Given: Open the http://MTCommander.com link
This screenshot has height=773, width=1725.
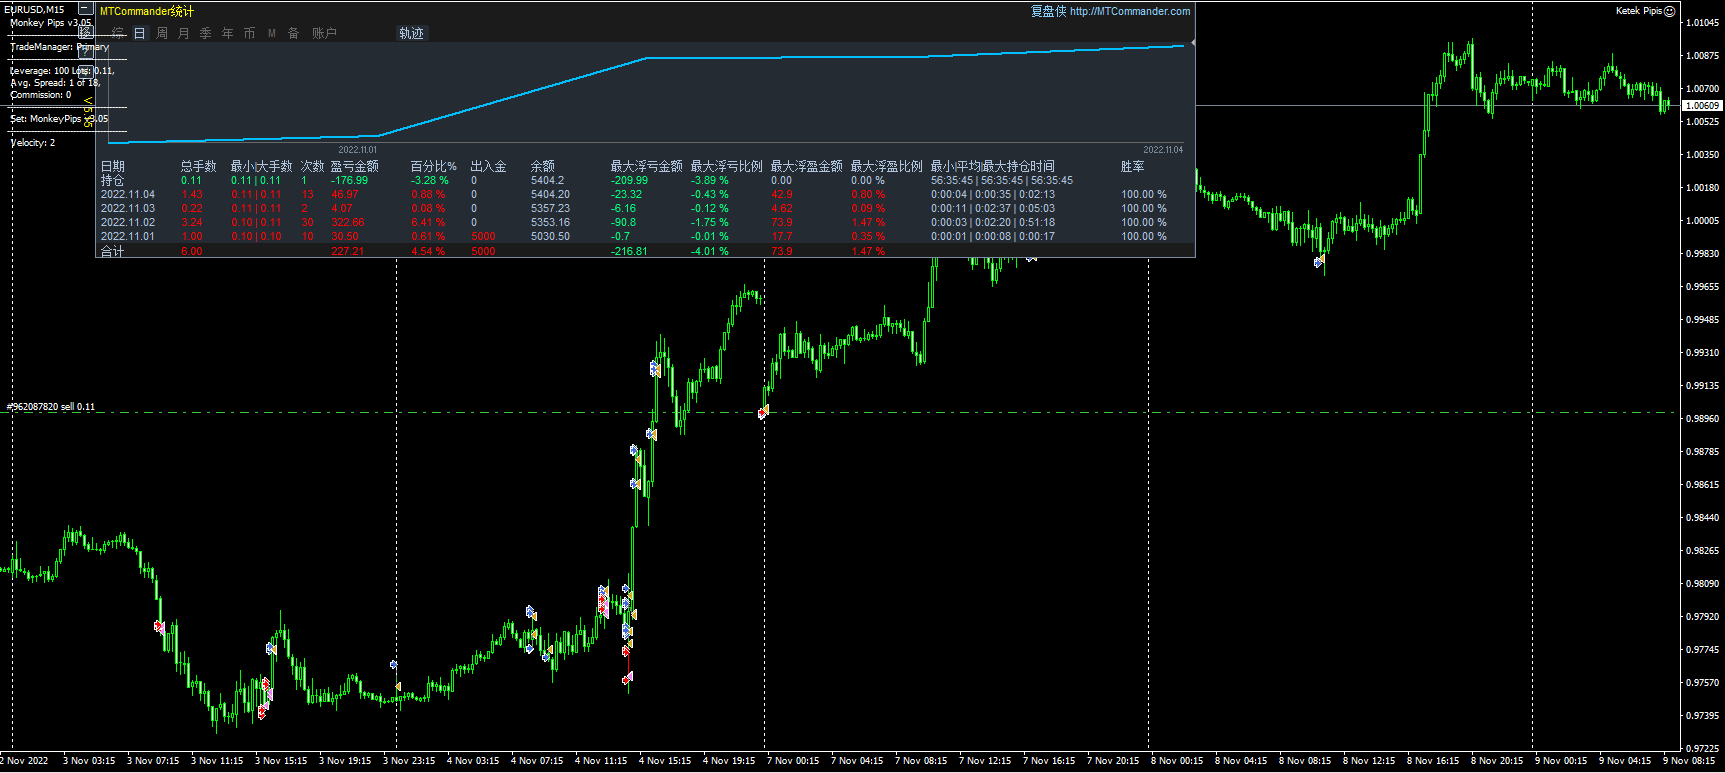Looking at the screenshot, I should 1130,11.
